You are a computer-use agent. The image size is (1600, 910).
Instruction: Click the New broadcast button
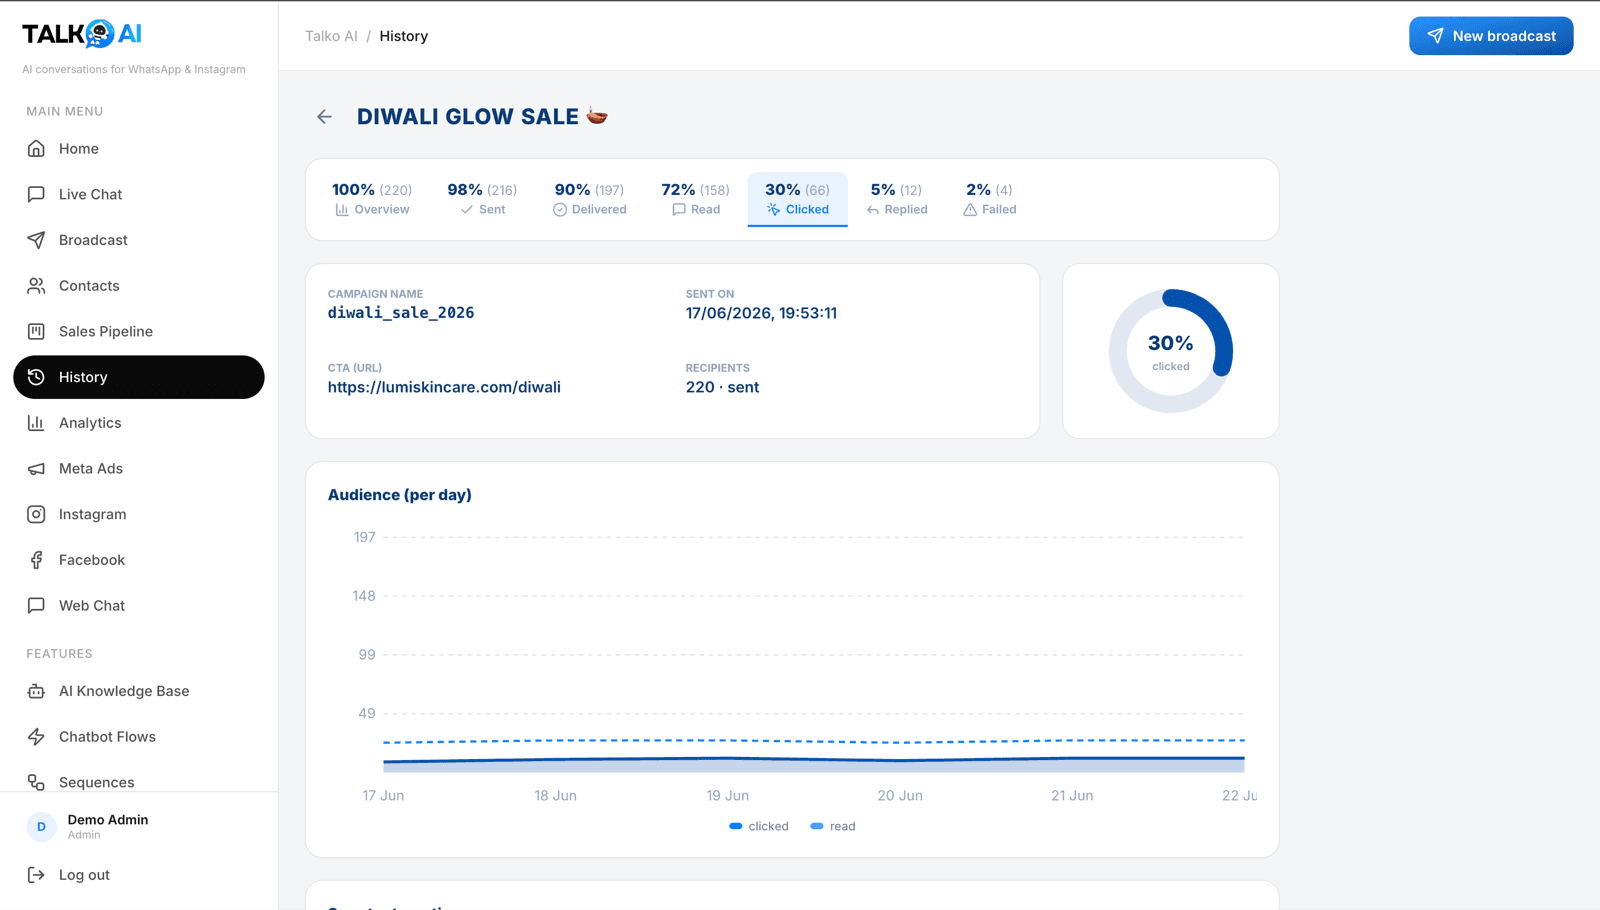pyautogui.click(x=1491, y=36)
